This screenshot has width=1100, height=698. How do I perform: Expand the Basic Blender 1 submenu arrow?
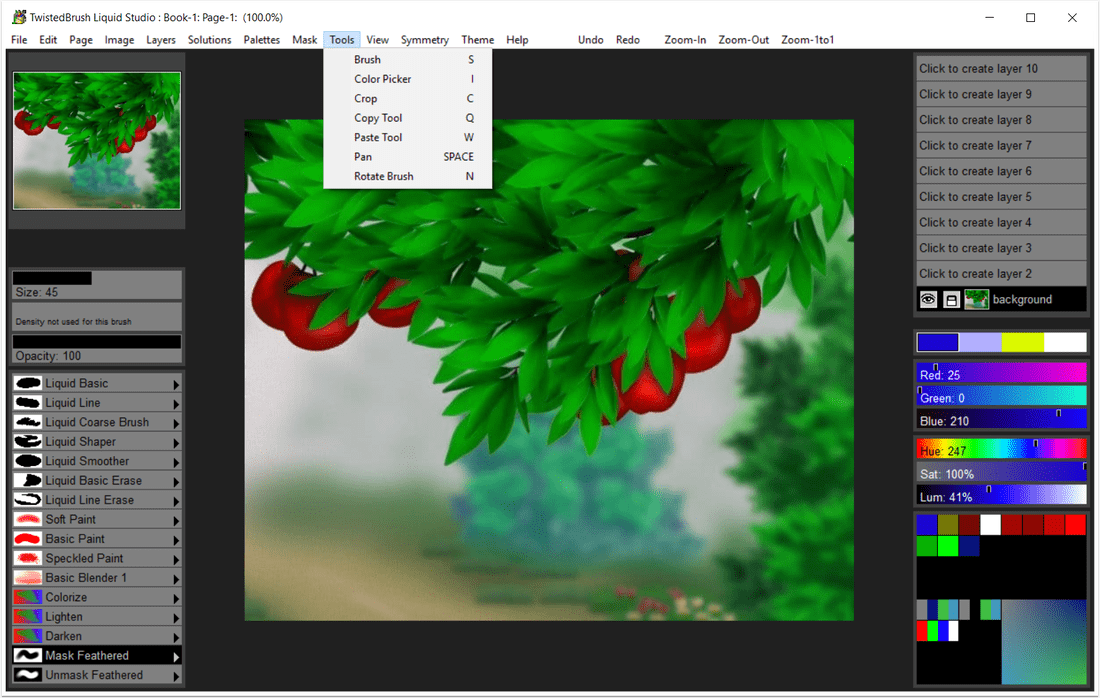(176, 579)
